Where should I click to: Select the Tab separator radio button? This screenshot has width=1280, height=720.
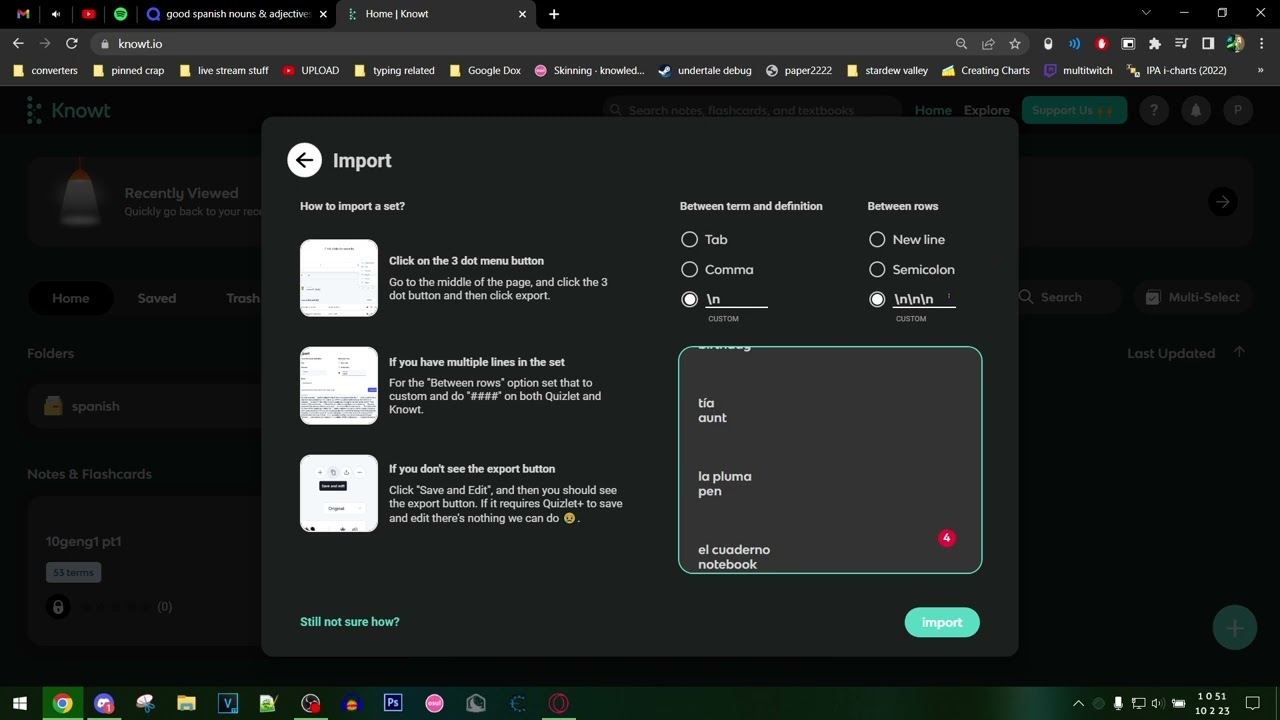coord(689,240)
